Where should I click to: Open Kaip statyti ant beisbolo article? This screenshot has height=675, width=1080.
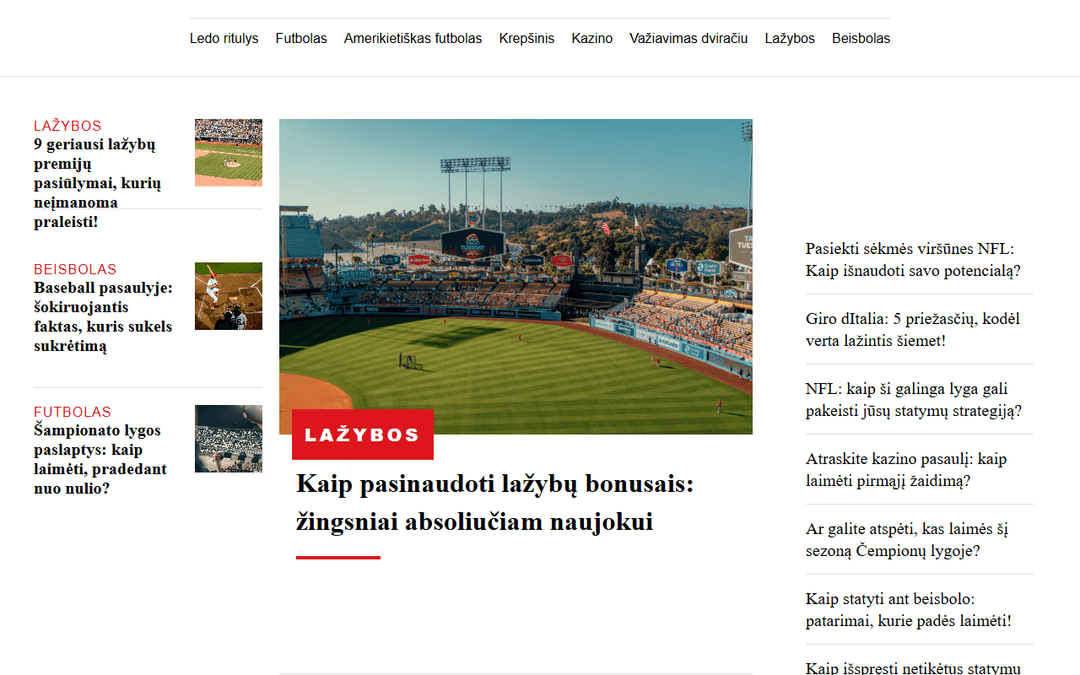click(x=908, y=610)
